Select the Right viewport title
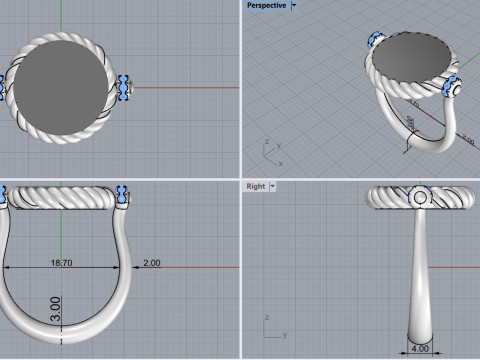Screen dimensions: 480x360 [x=255, y=186]
